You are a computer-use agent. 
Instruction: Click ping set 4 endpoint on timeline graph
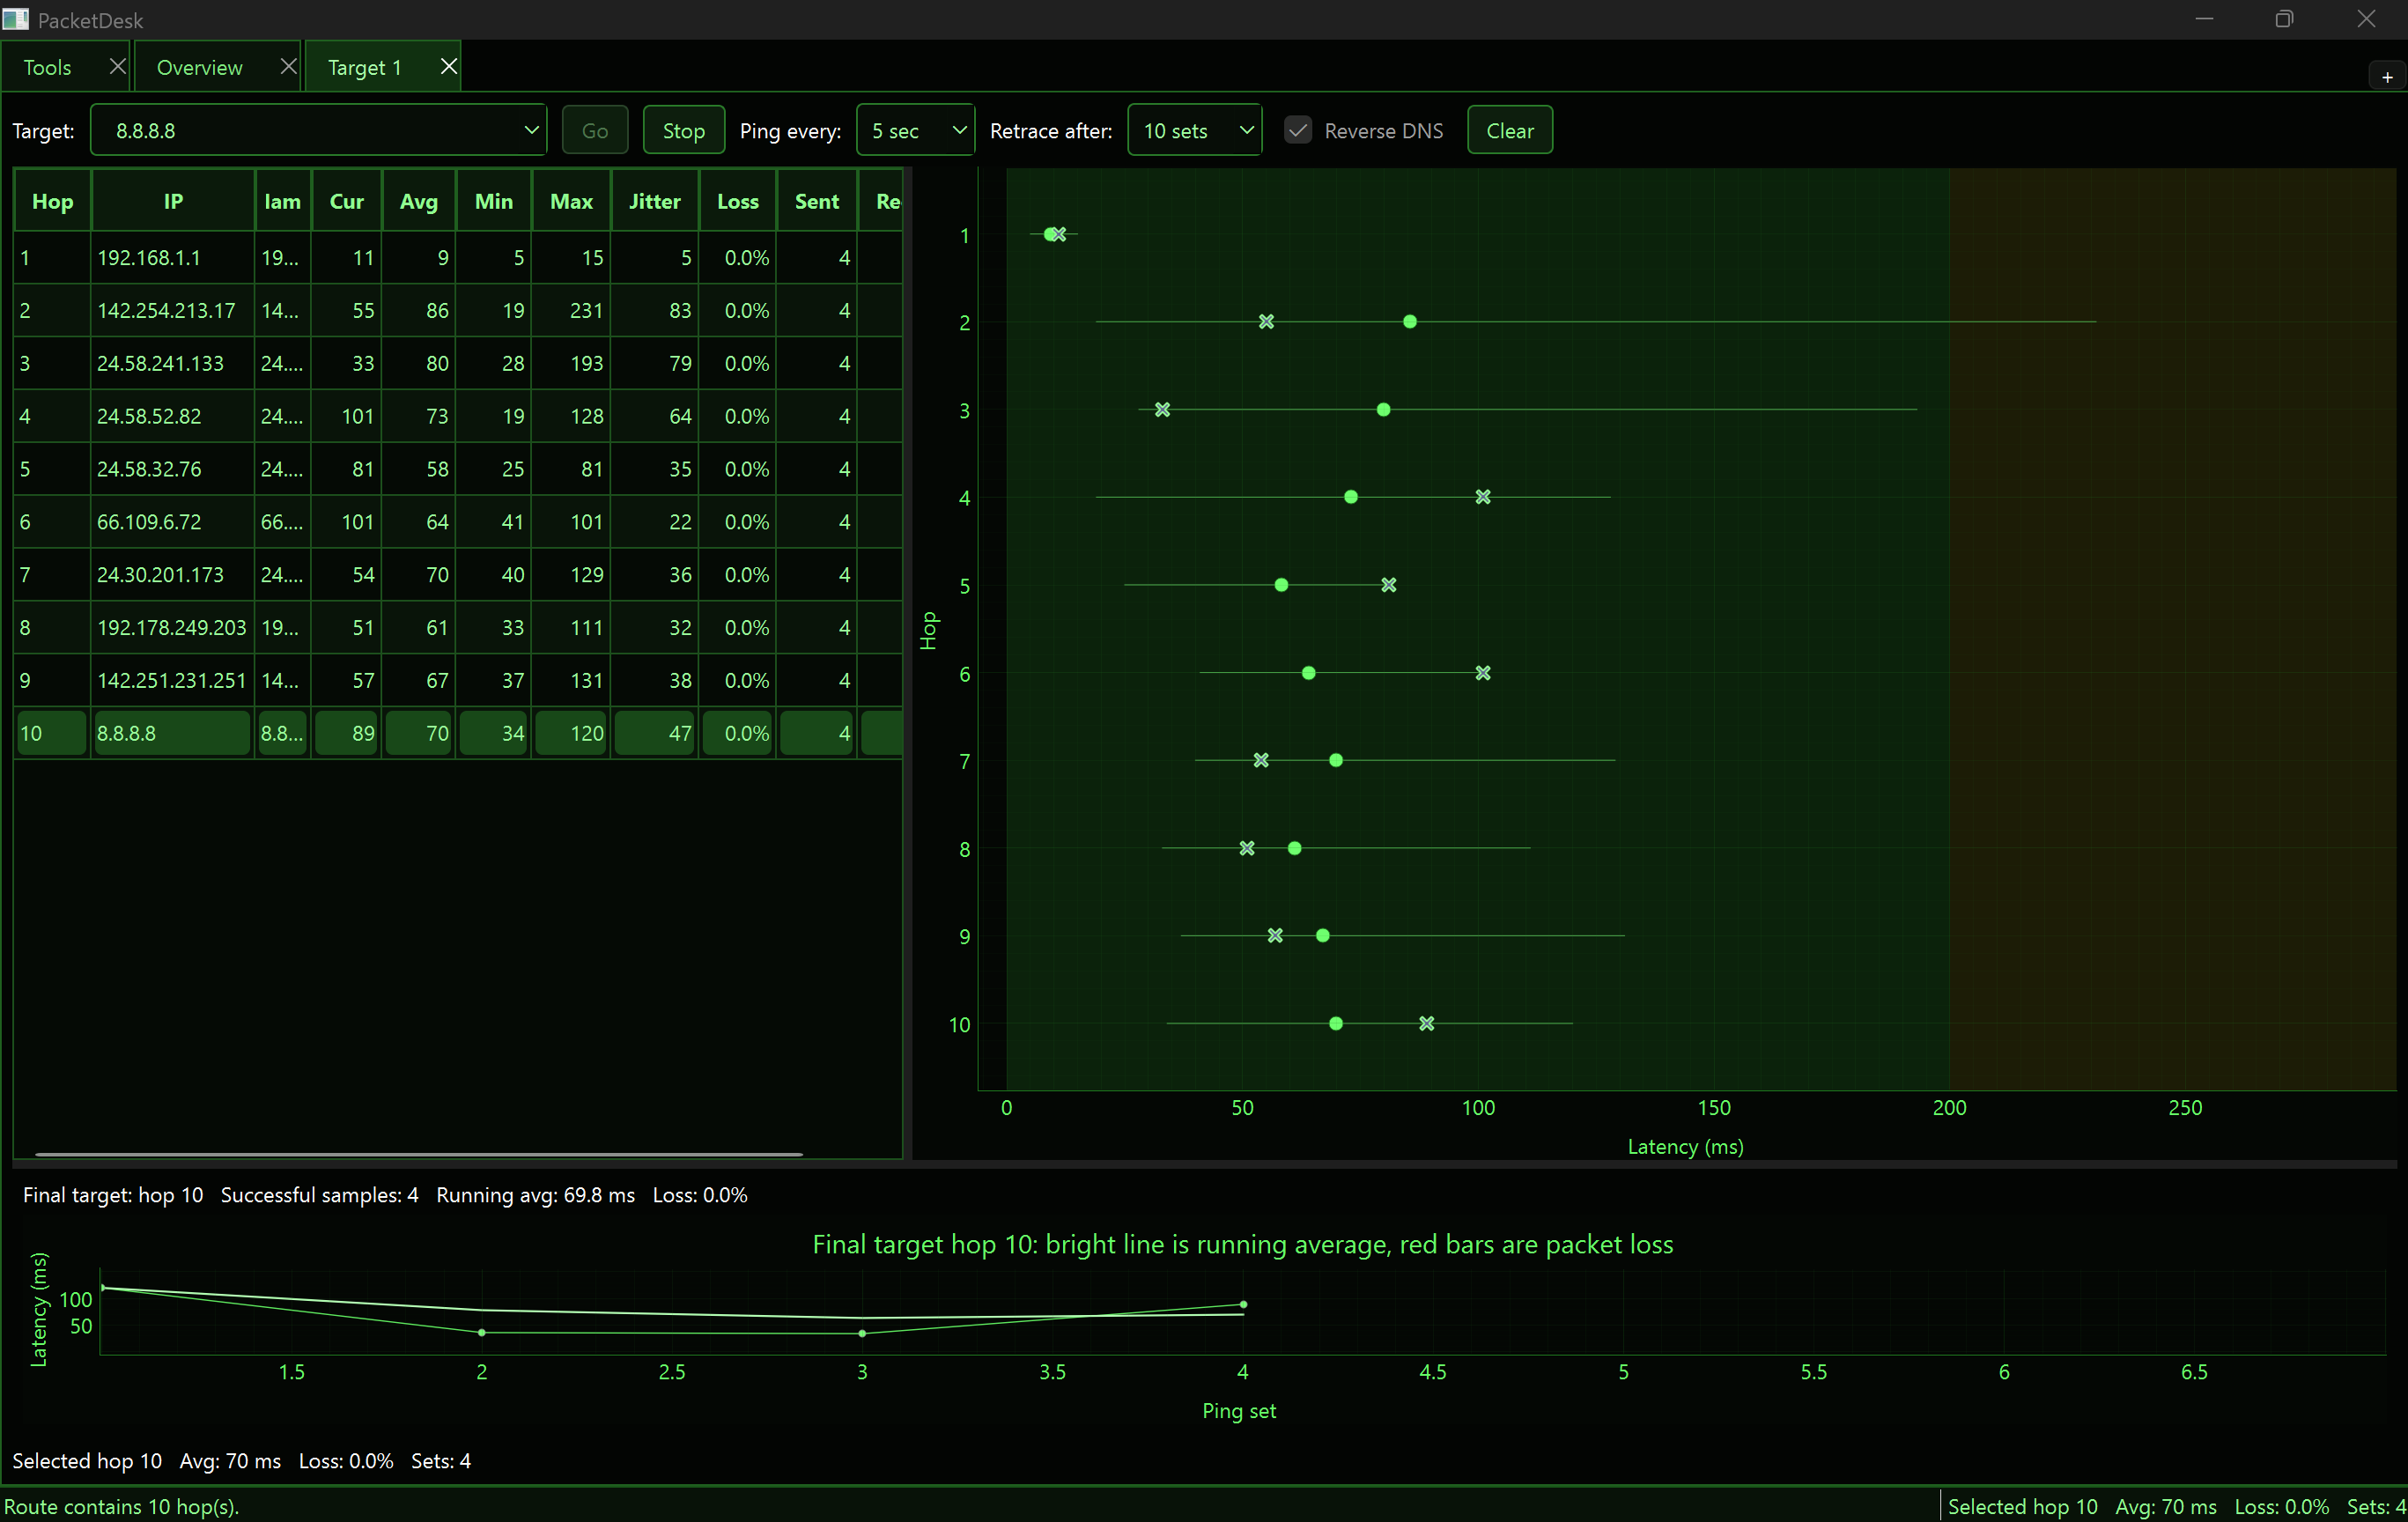[x=1243, y=1305]
